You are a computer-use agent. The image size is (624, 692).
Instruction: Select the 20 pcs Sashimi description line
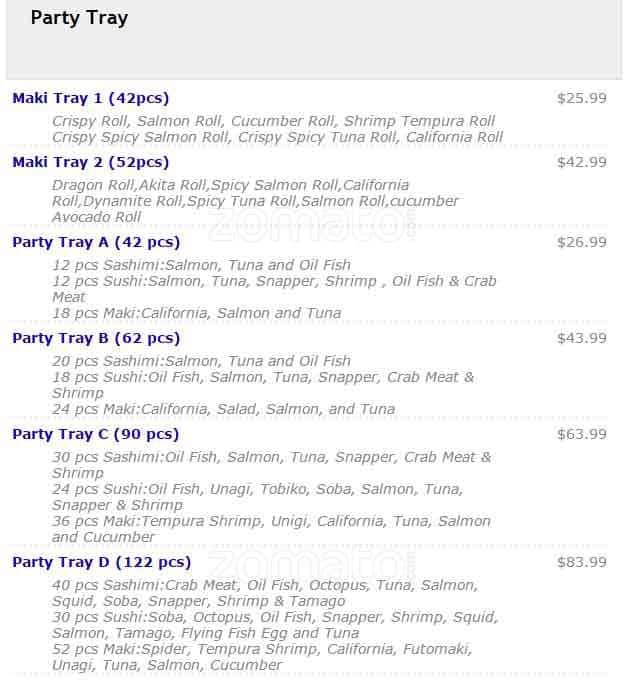[x=201, y=361]
